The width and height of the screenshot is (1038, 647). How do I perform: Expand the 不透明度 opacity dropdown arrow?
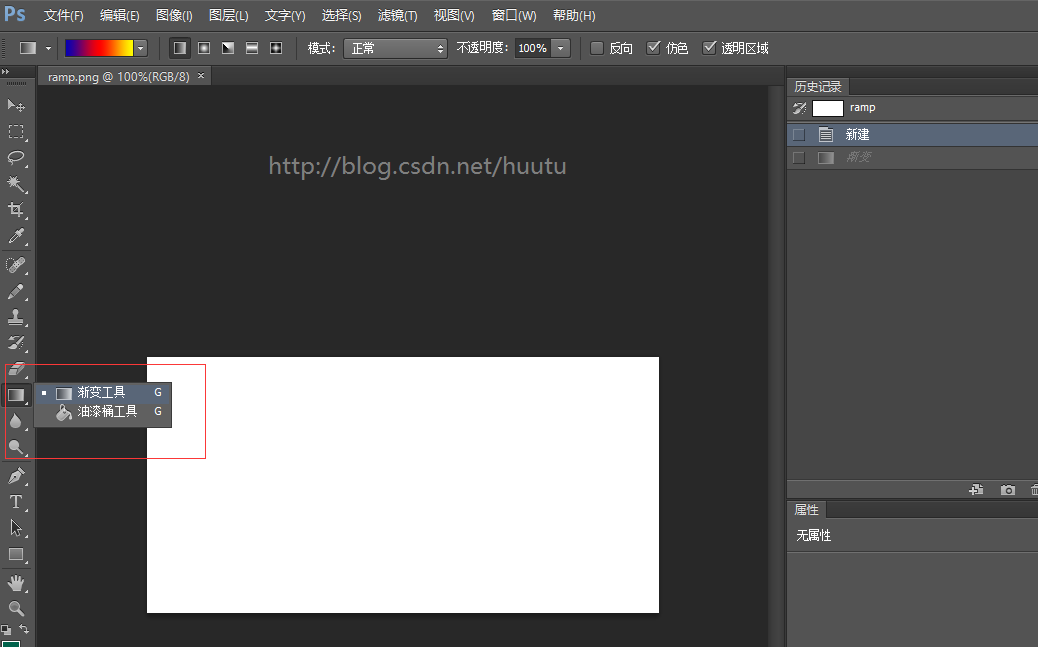561,48
